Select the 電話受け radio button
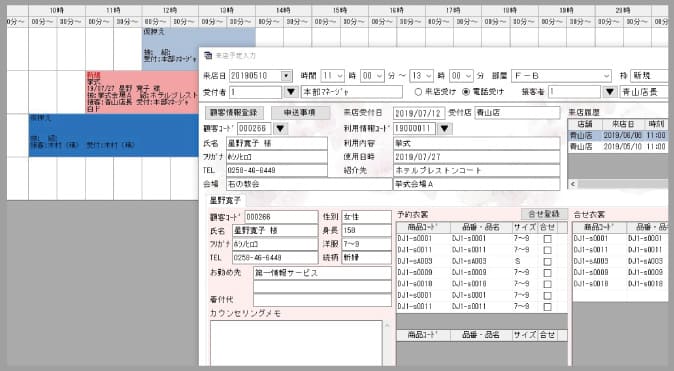This screenshot has height=371, width=674. click(x=466, y=92)
